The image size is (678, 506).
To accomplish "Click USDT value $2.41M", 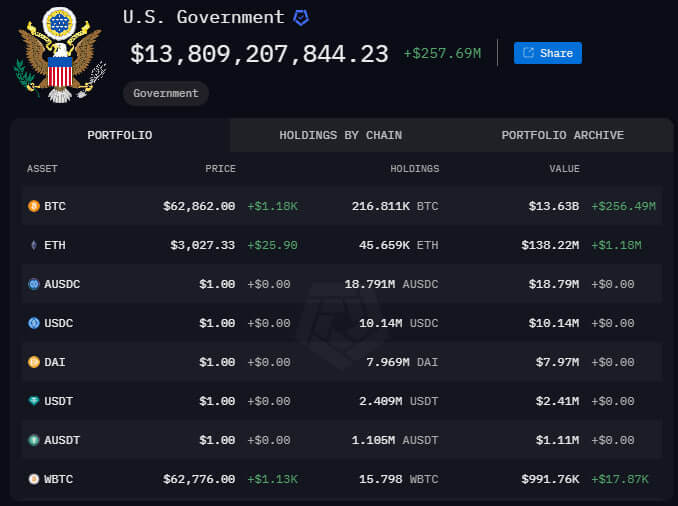I will 558,401.
